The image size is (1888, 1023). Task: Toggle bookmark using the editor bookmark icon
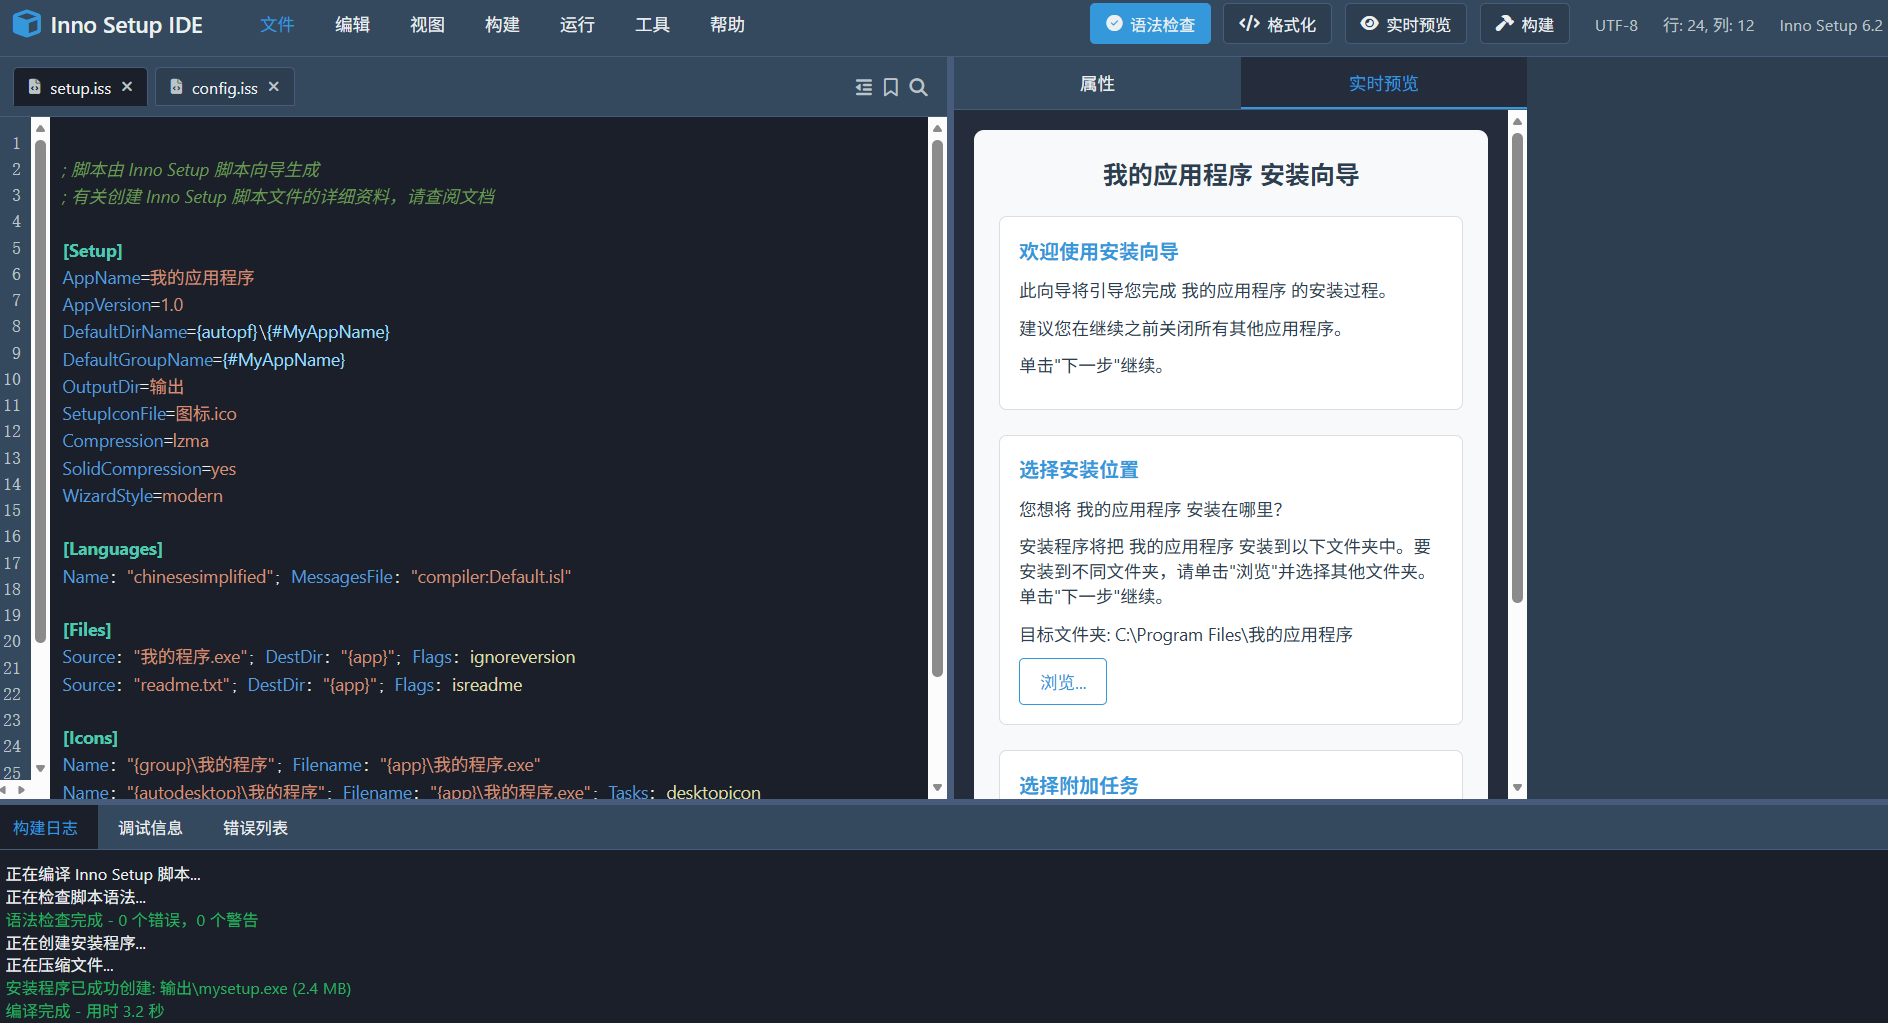891,88
